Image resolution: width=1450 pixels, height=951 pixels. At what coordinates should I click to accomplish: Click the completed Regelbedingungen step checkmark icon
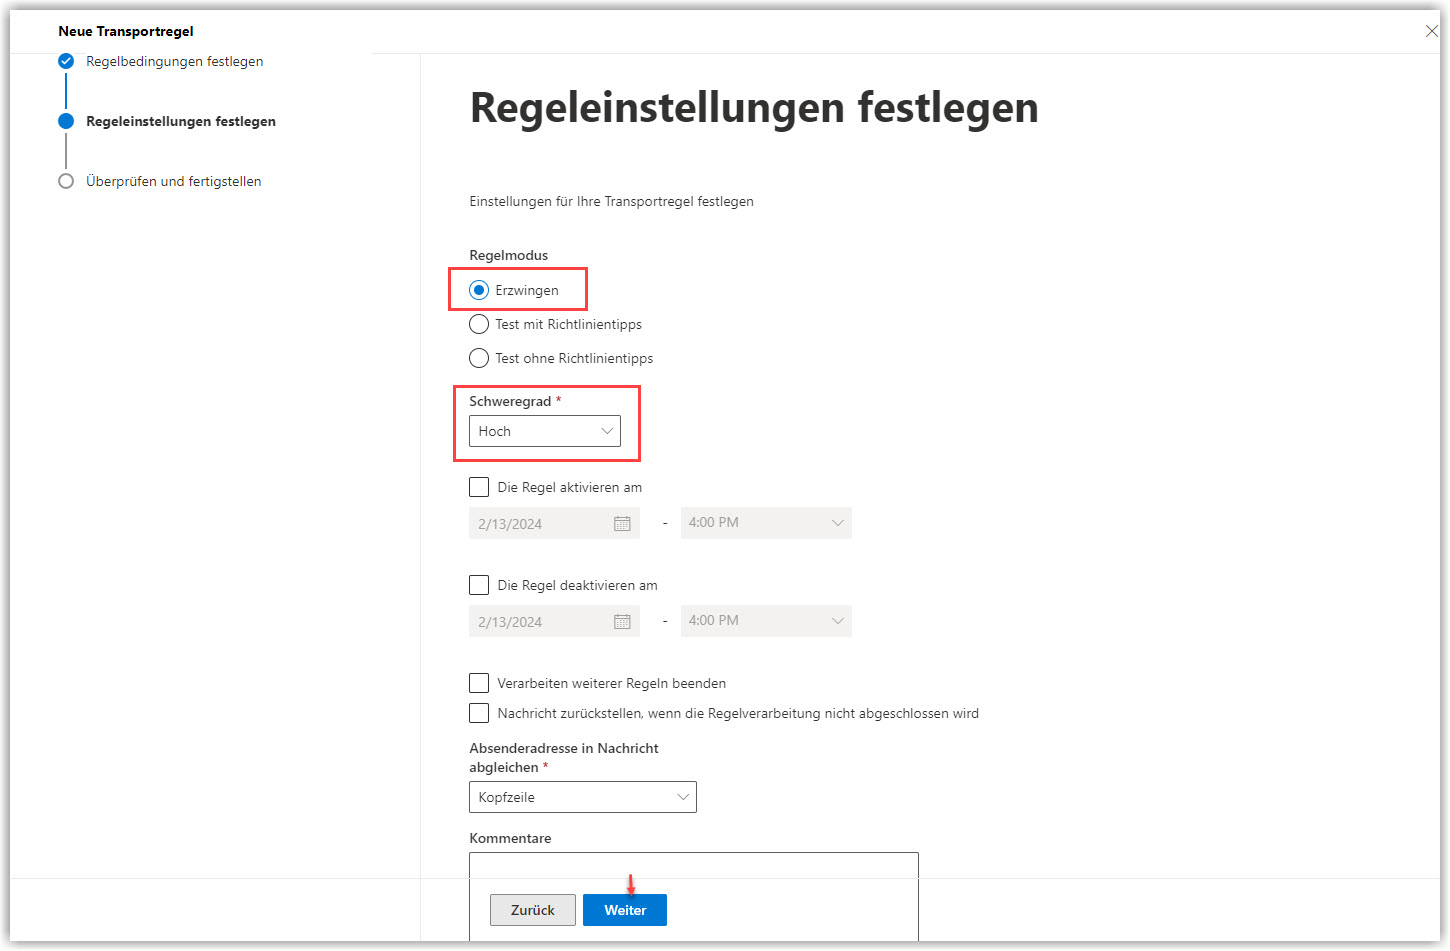66,61
